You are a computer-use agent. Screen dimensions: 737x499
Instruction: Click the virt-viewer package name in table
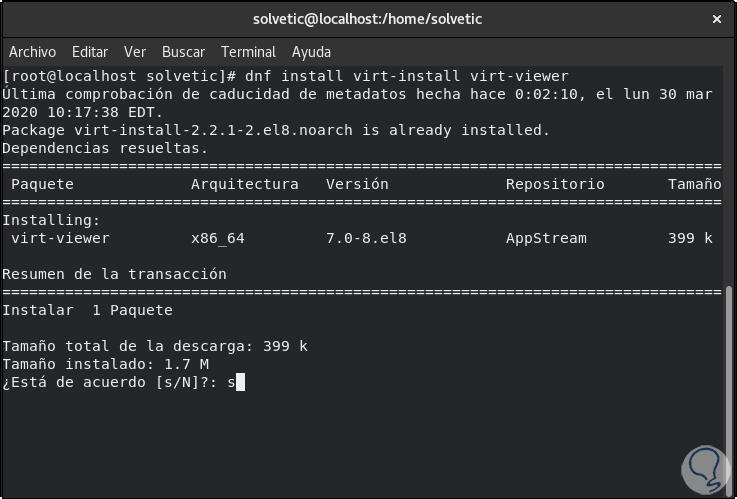coord(60,238)
